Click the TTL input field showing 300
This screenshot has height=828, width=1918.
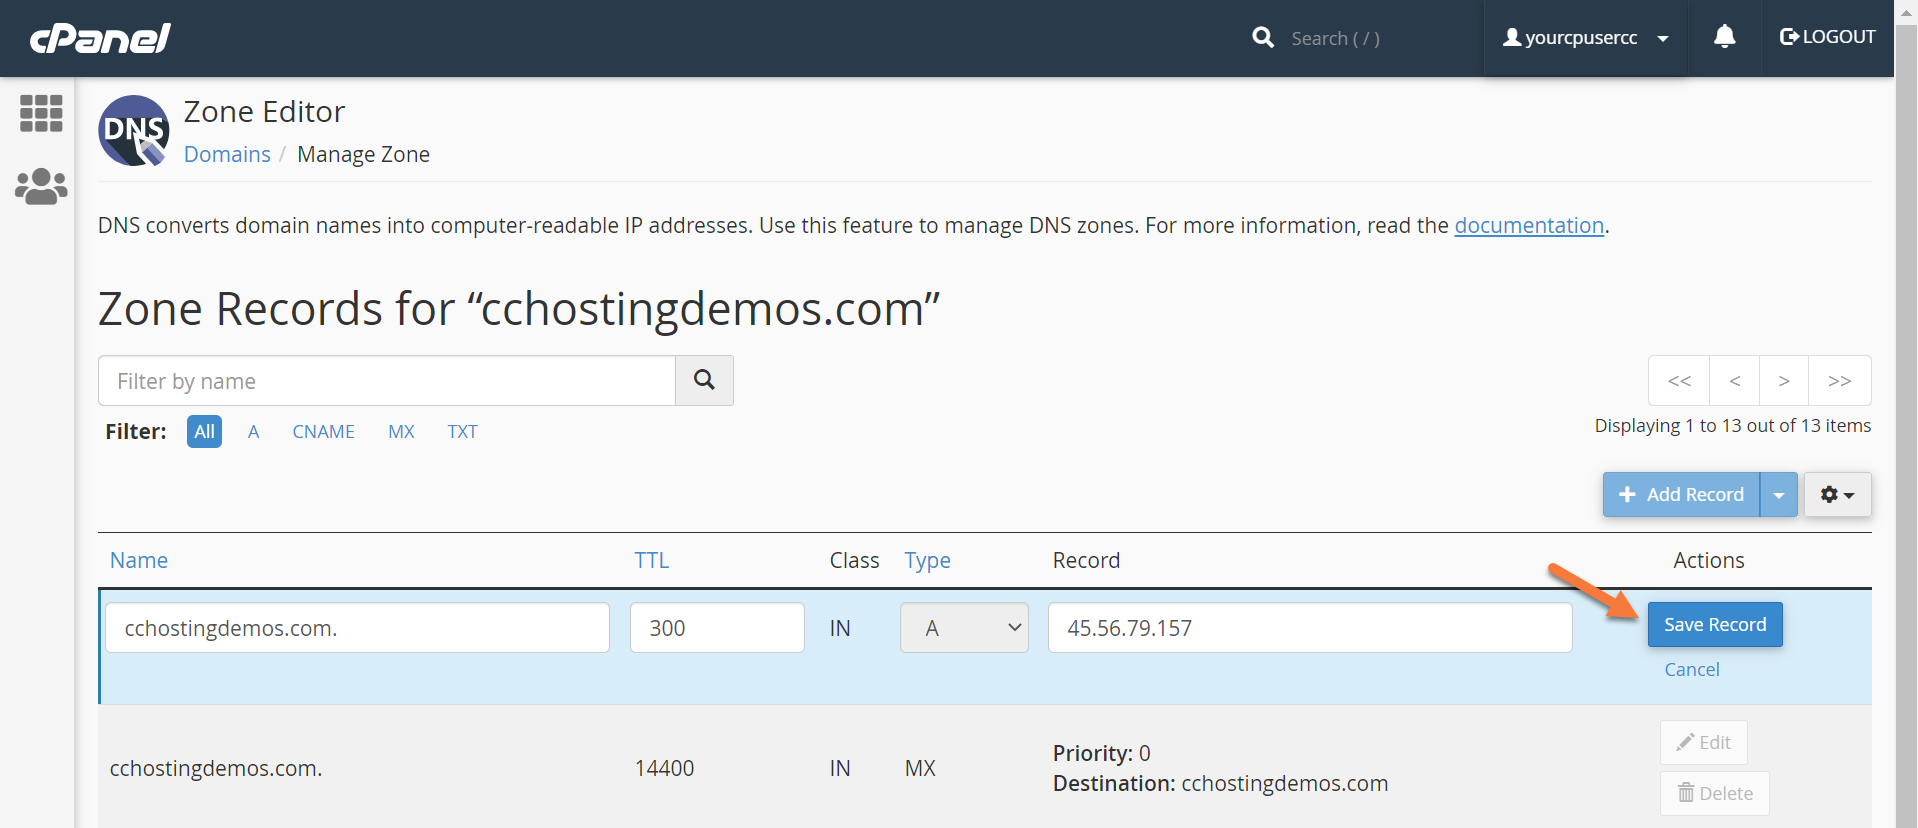[717, 628]
